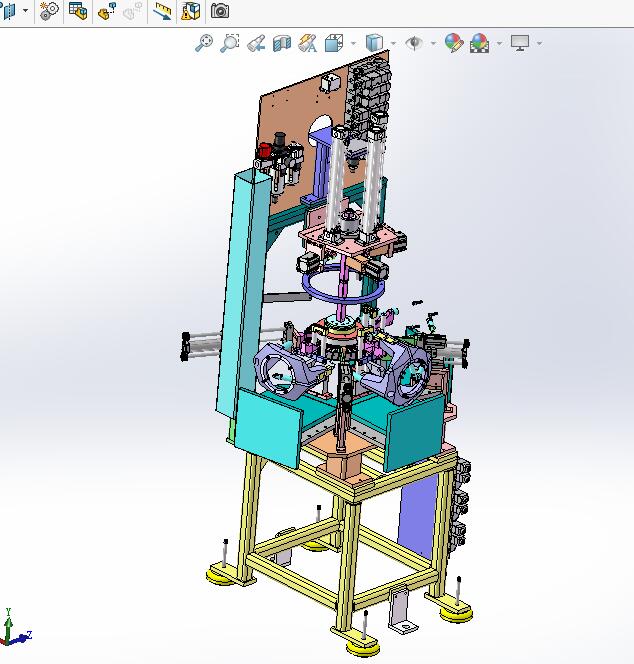Viewport: 634px width, 664px height.
Task: Click the XYZ orientation triad
Action: (15, 628)
